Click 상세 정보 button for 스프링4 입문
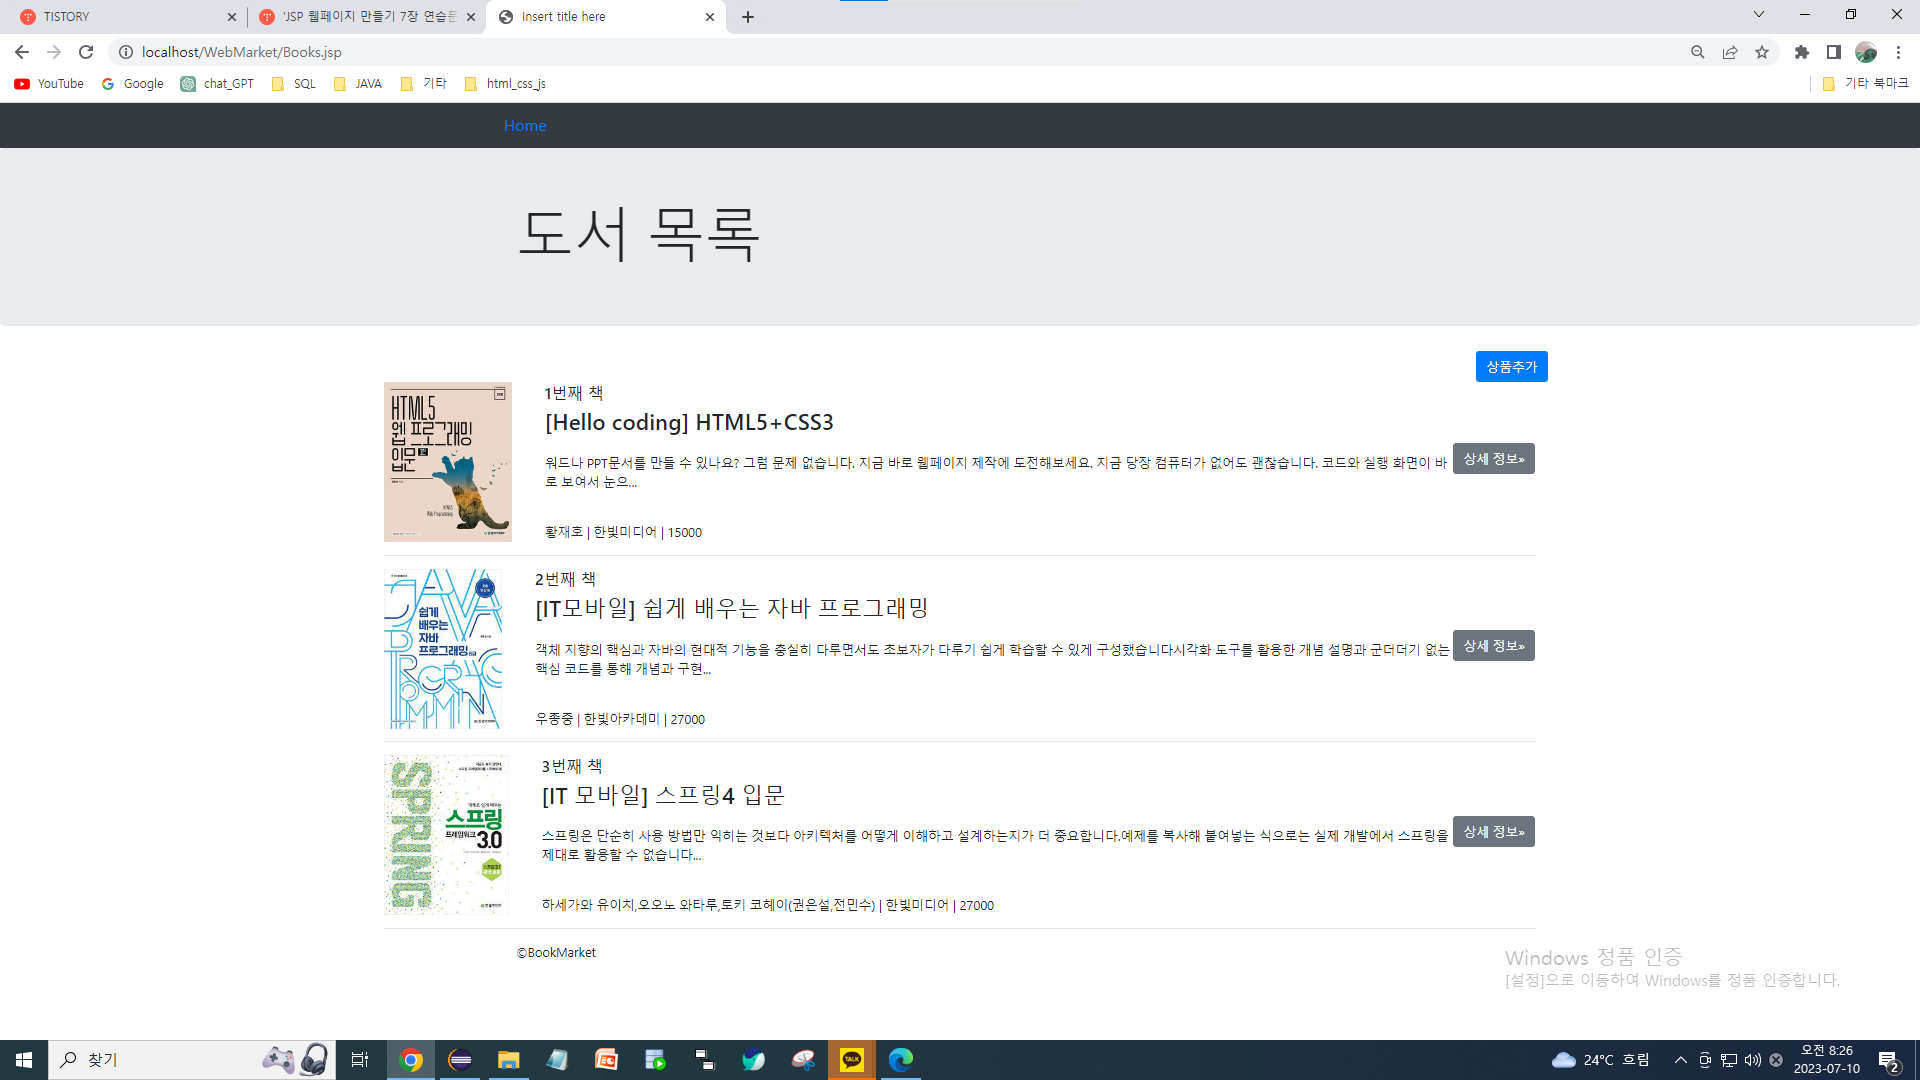The height and width of the screenshot is (1080, 1920). pos(1493,832)
